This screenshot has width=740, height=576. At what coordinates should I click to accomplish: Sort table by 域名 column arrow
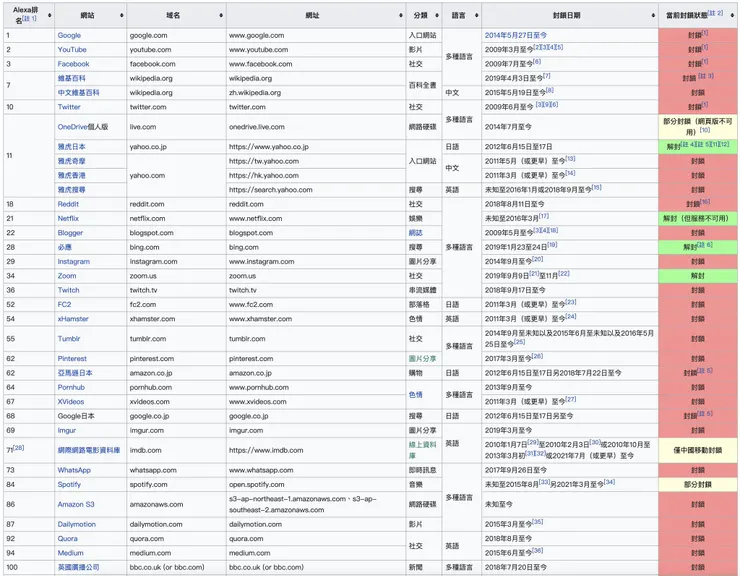point(221,16)
